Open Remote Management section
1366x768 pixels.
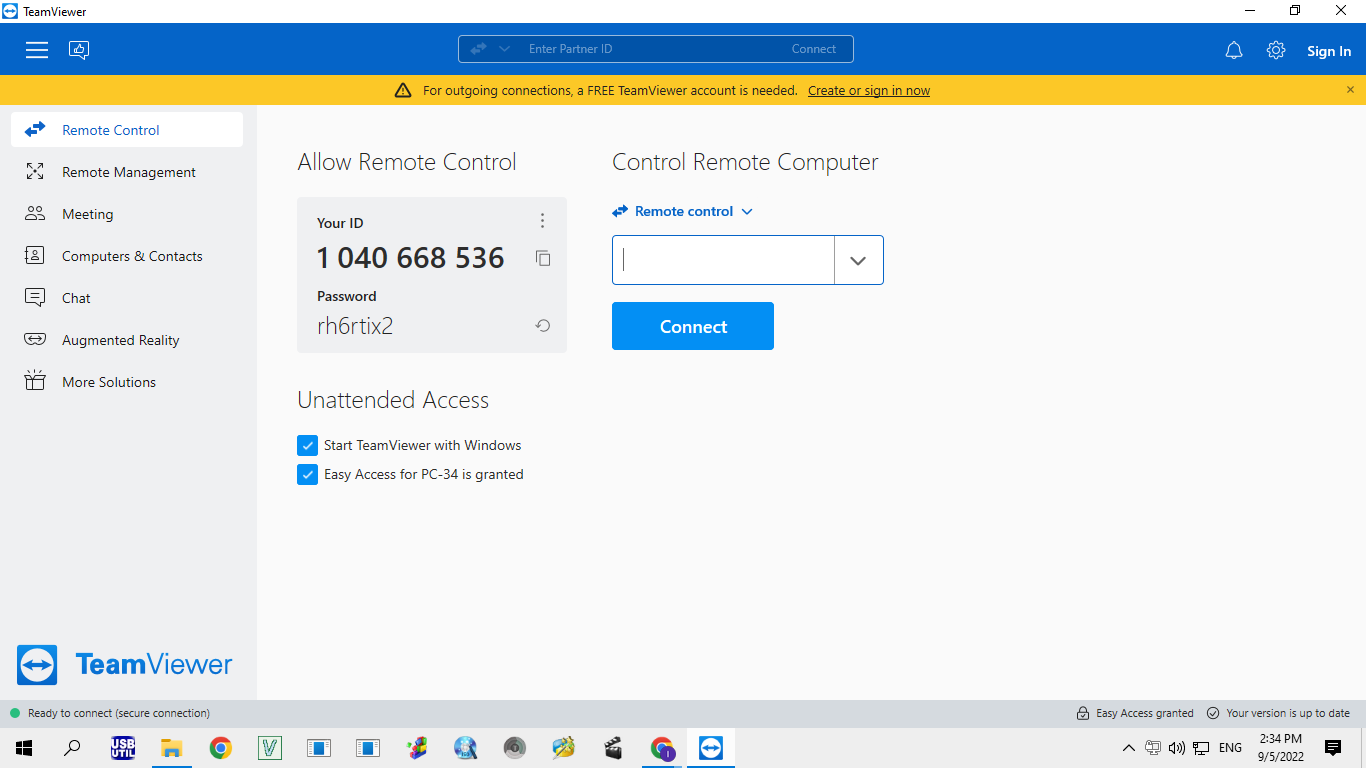[127, 172]
